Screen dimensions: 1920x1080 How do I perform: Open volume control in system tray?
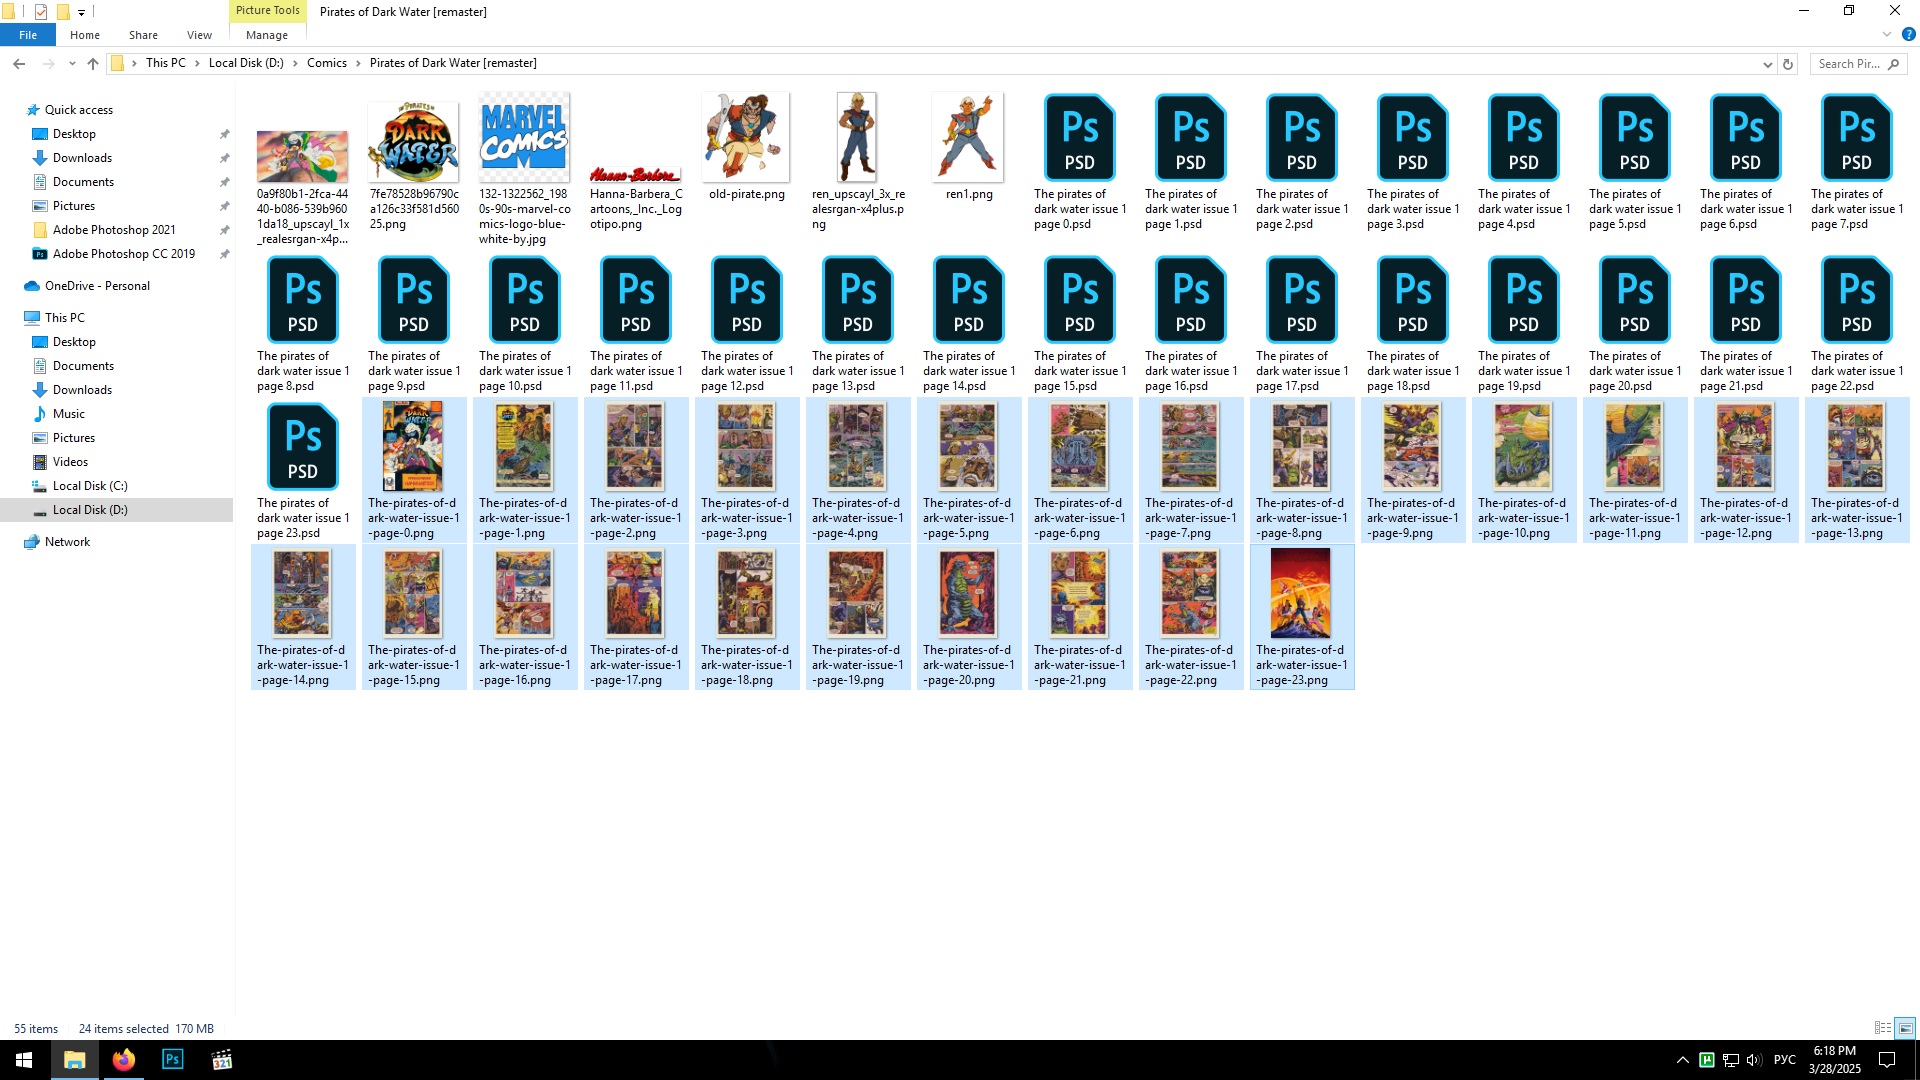pos(1754,1060)
